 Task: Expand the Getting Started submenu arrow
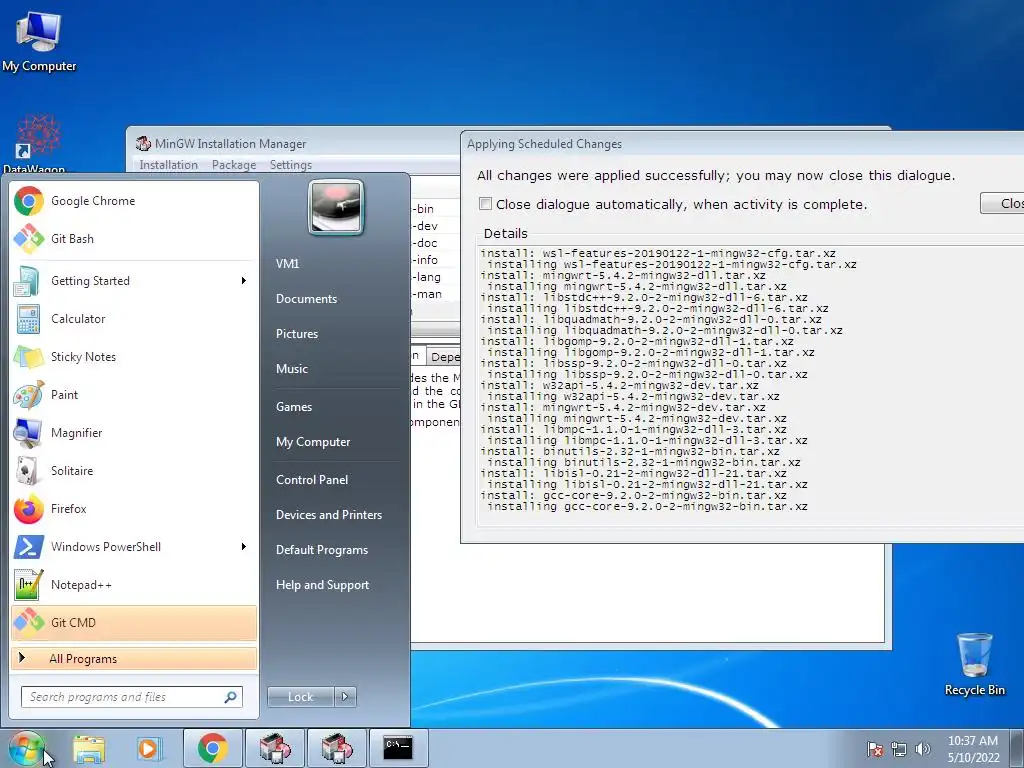(x=244, y=281)
